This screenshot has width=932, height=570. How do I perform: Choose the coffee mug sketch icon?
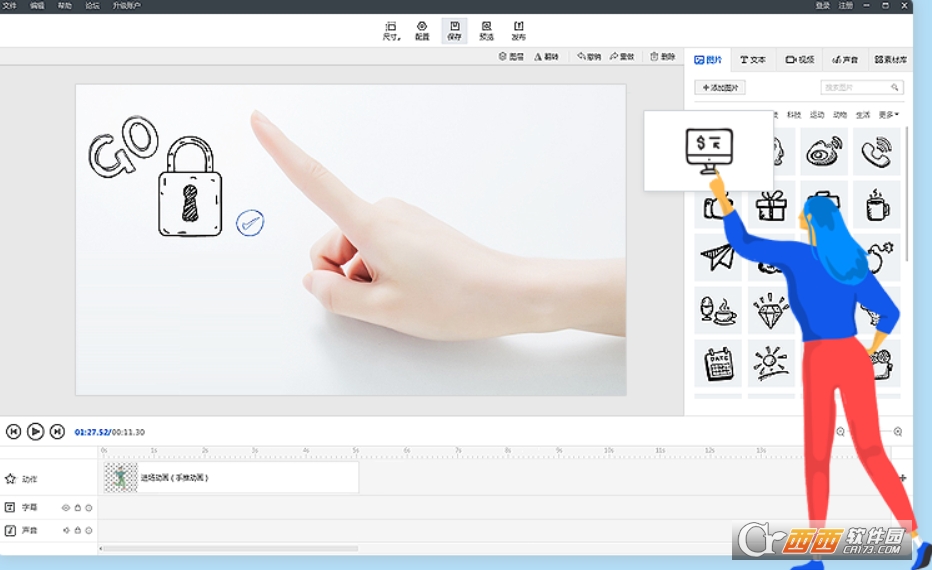point(877,205)
